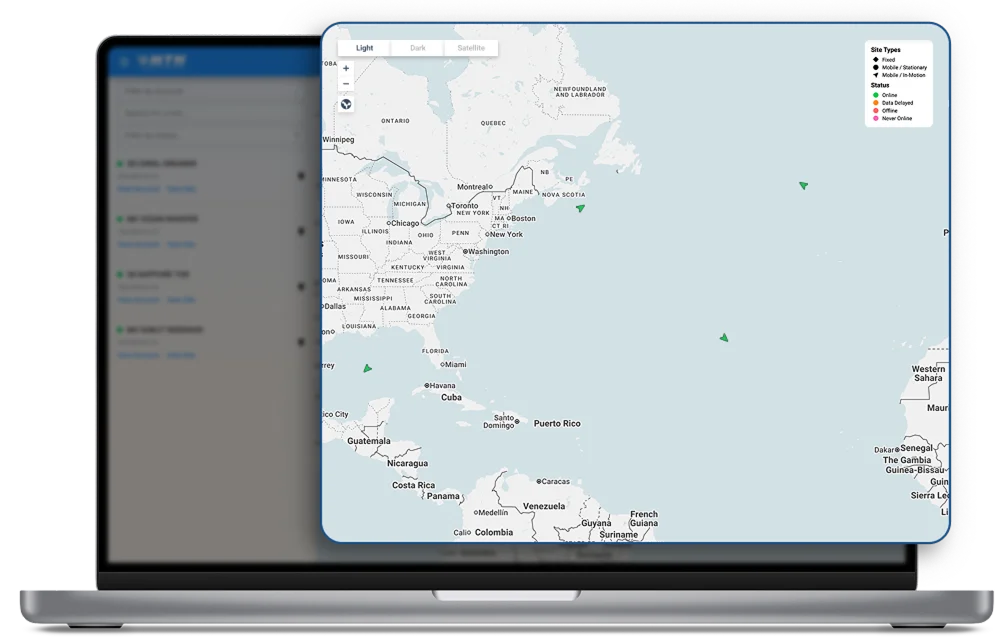The width and height of the screenshot is (1006, 639).
Task: Click the zoom in plus icon on the map
Action: pyautogui.click(x=345, y=69)
